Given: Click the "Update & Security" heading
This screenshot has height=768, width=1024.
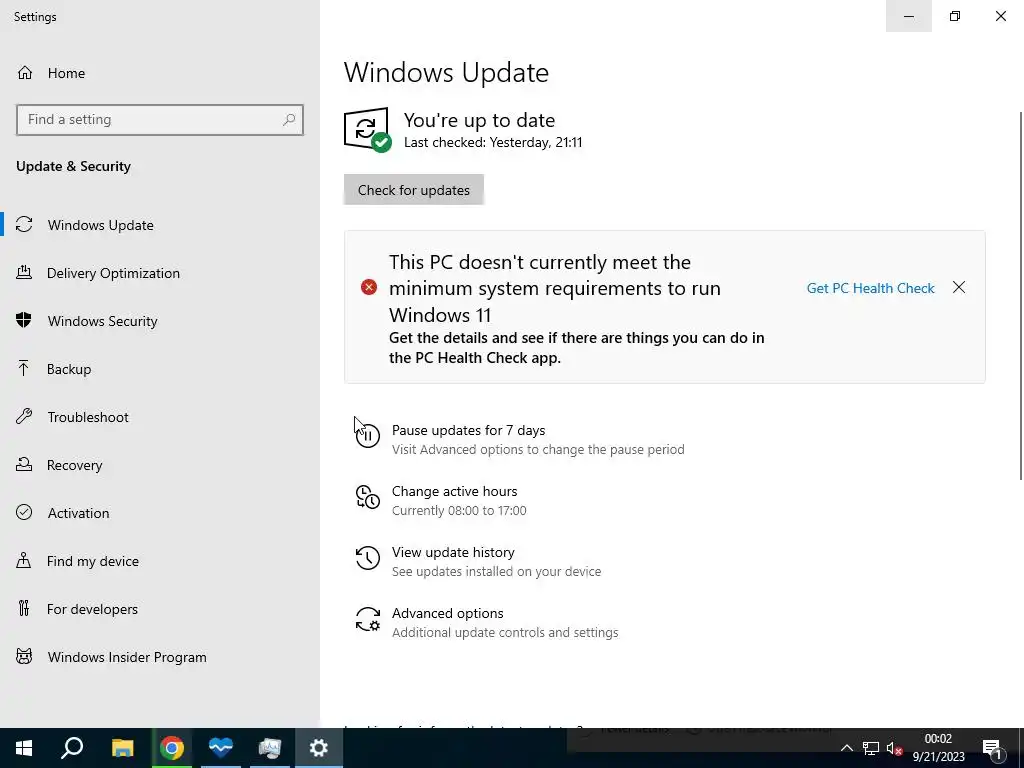Looking at the screenshot, I should pos(73,166).
